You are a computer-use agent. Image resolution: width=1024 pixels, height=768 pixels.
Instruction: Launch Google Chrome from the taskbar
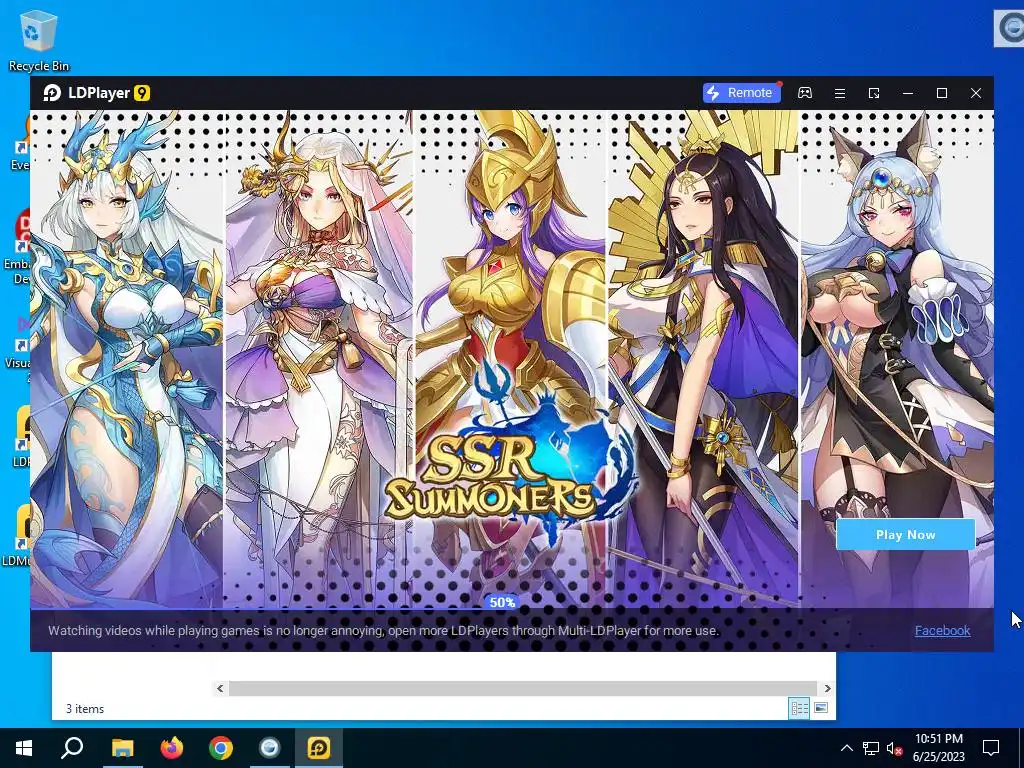pos(221,748)
